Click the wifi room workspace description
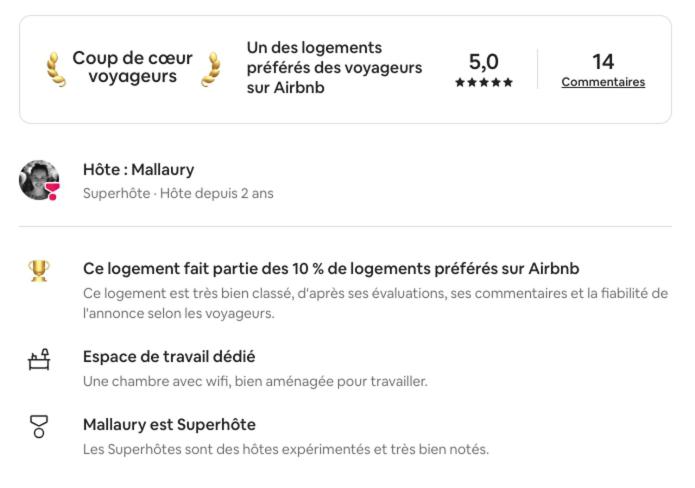Screen dimensions: 695x488 click(255, 381)
